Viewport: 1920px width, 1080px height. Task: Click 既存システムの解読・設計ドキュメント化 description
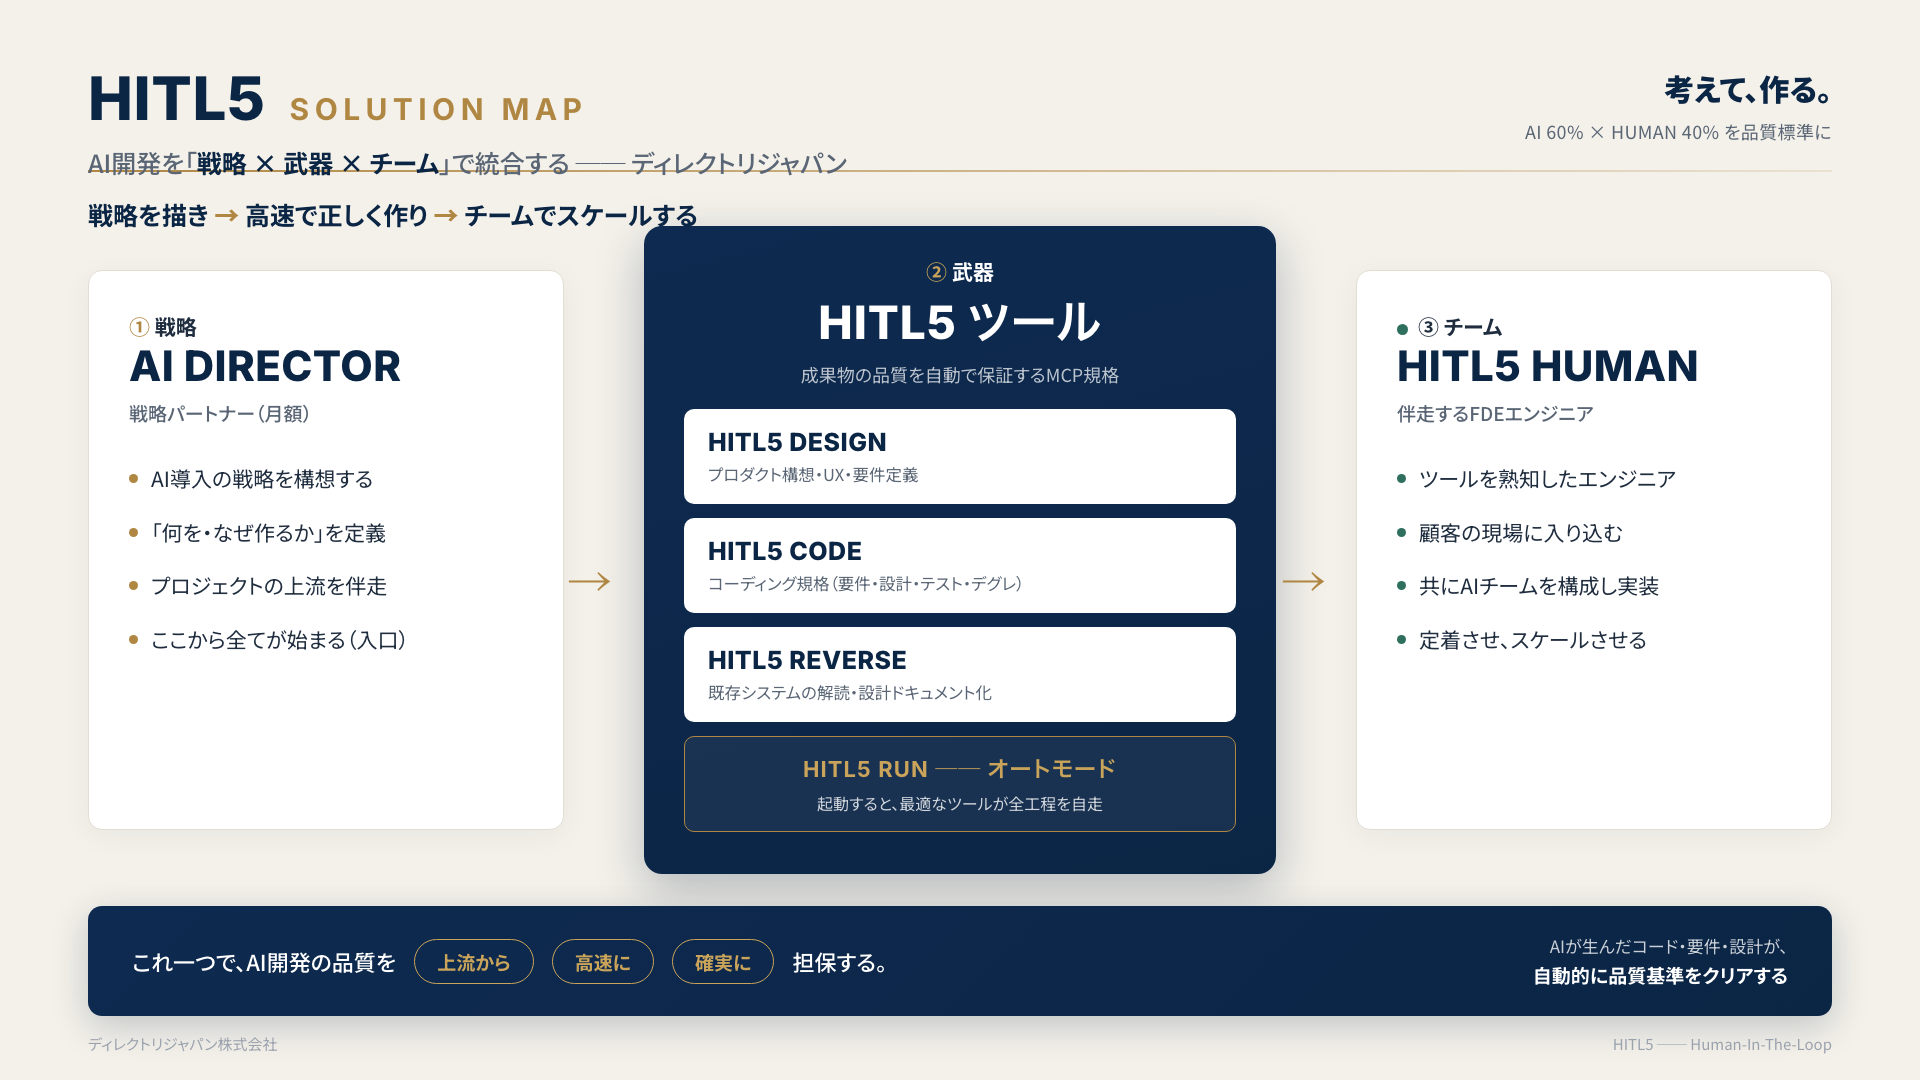click(850, 693)
